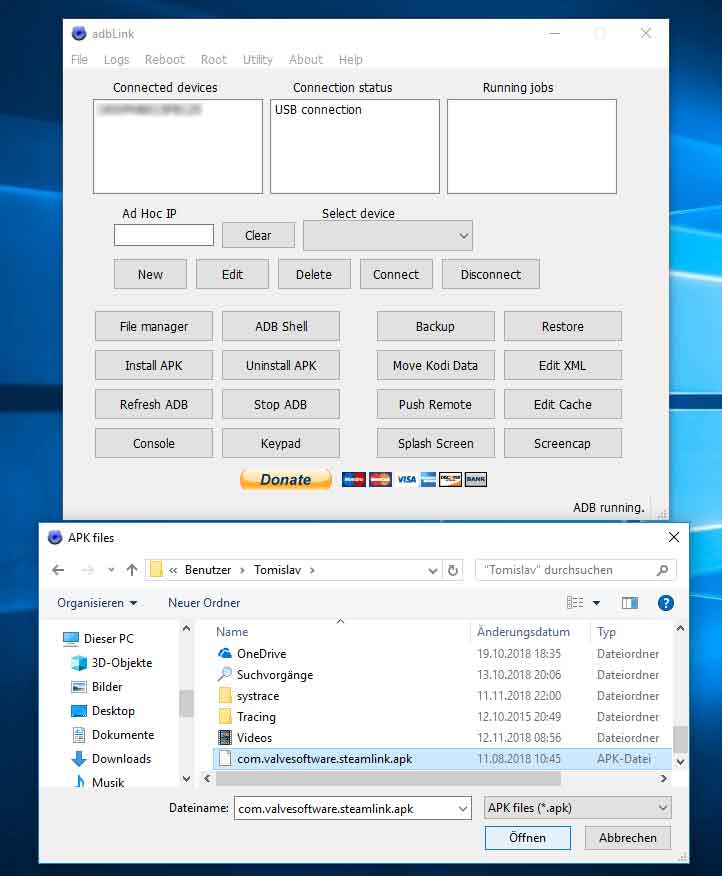Image resolution: width=722 pixels, height=876 pixels.
Task: Expand the Organisieren menu
Action: click(x=97, y=603)
